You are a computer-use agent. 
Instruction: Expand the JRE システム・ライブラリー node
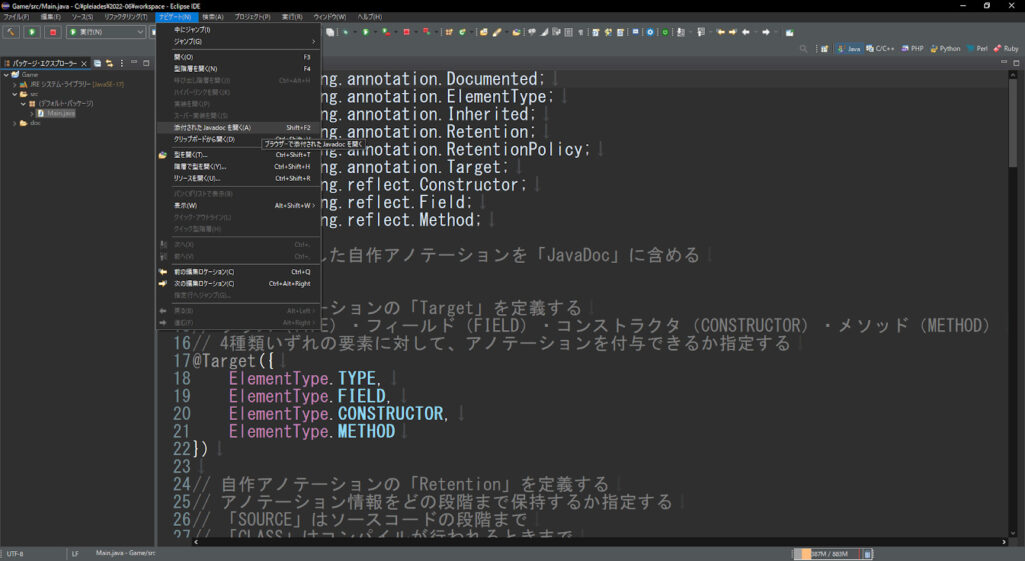point(14,84)
